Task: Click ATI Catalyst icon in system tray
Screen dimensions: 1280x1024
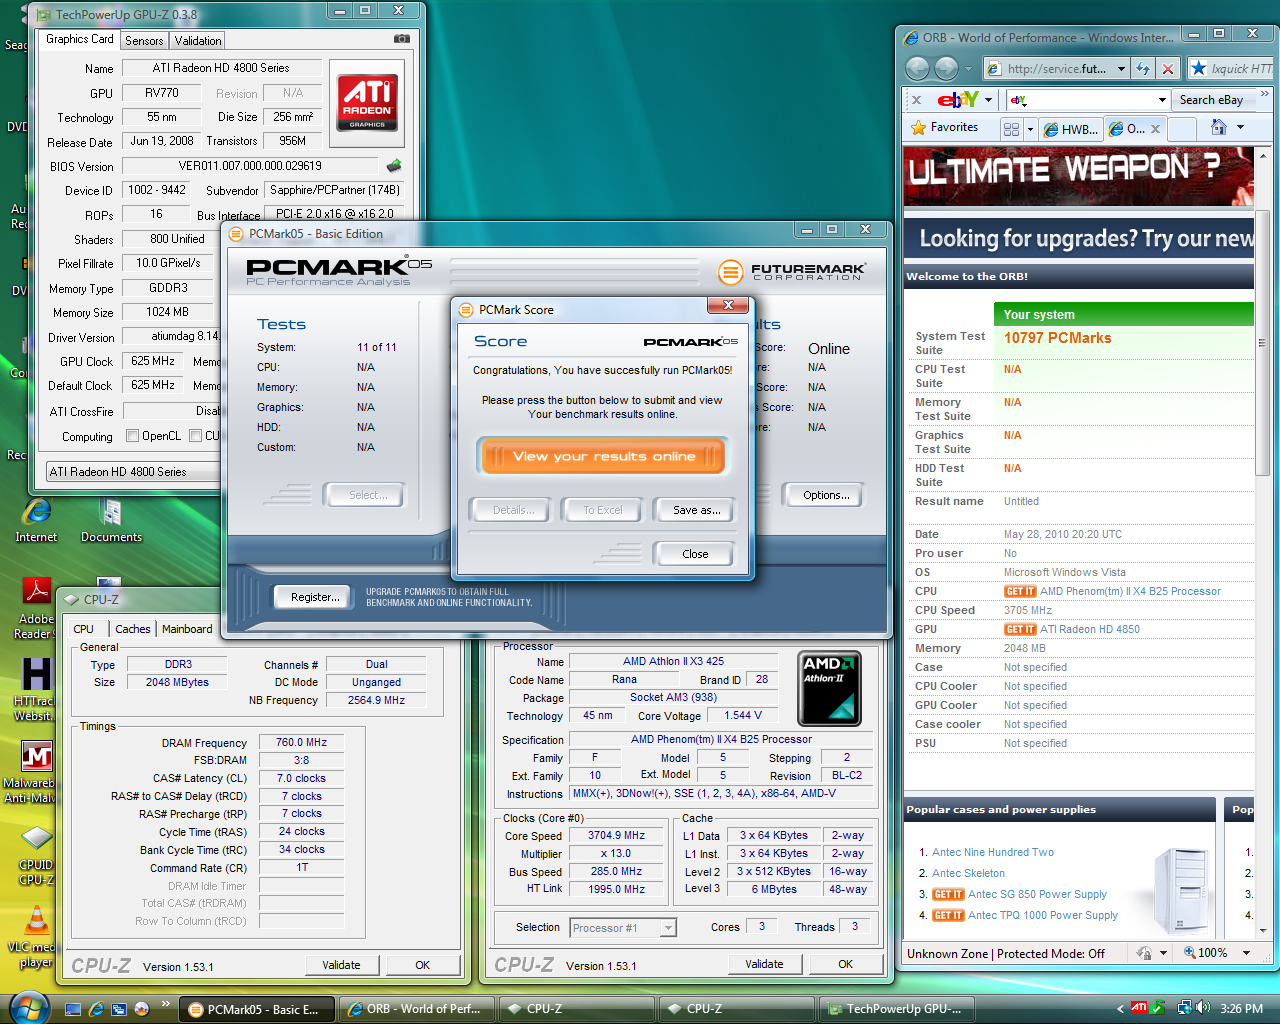Action: pos(1139,1008)
